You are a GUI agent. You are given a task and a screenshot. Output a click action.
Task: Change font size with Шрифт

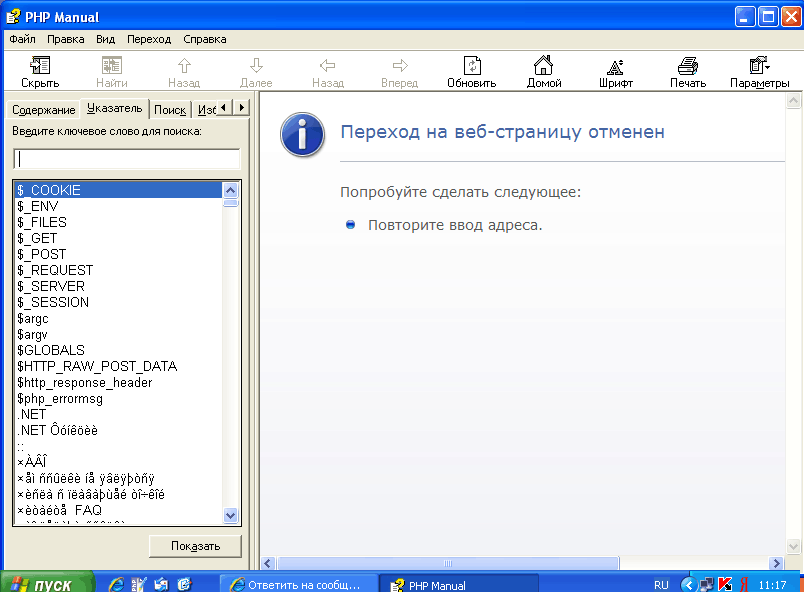(x=616, y=72)
